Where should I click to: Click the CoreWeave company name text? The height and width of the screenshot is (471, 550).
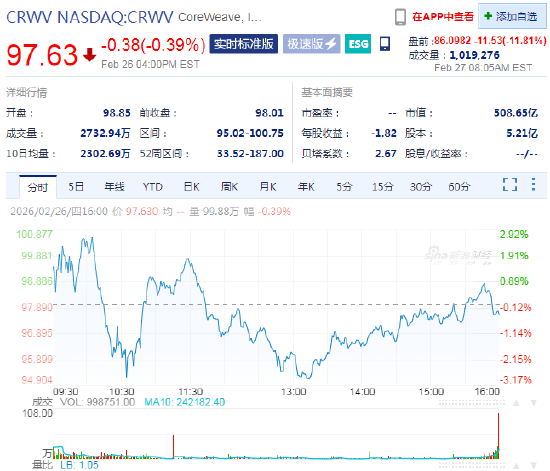(x=220, y=17)
